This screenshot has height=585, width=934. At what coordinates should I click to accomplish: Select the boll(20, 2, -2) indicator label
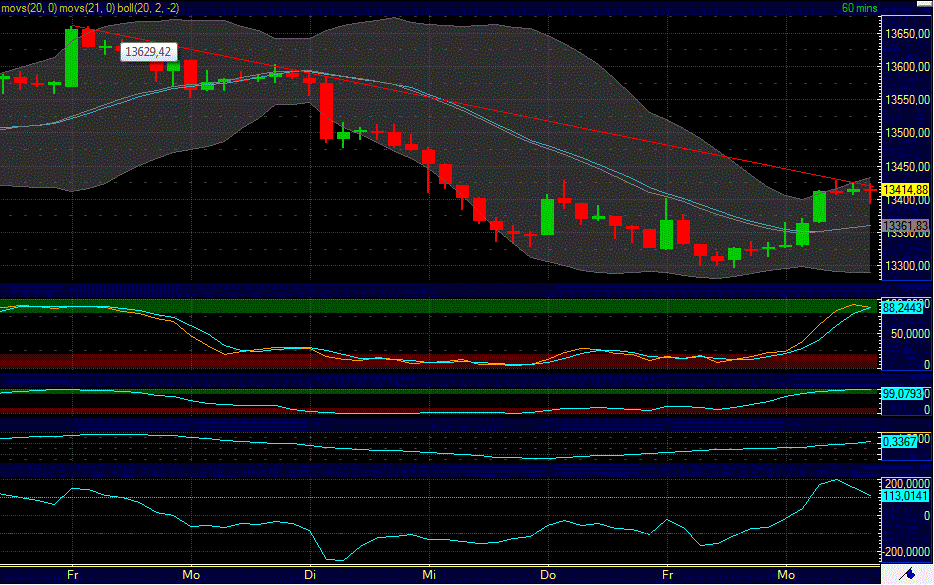(x=148, y=8)
